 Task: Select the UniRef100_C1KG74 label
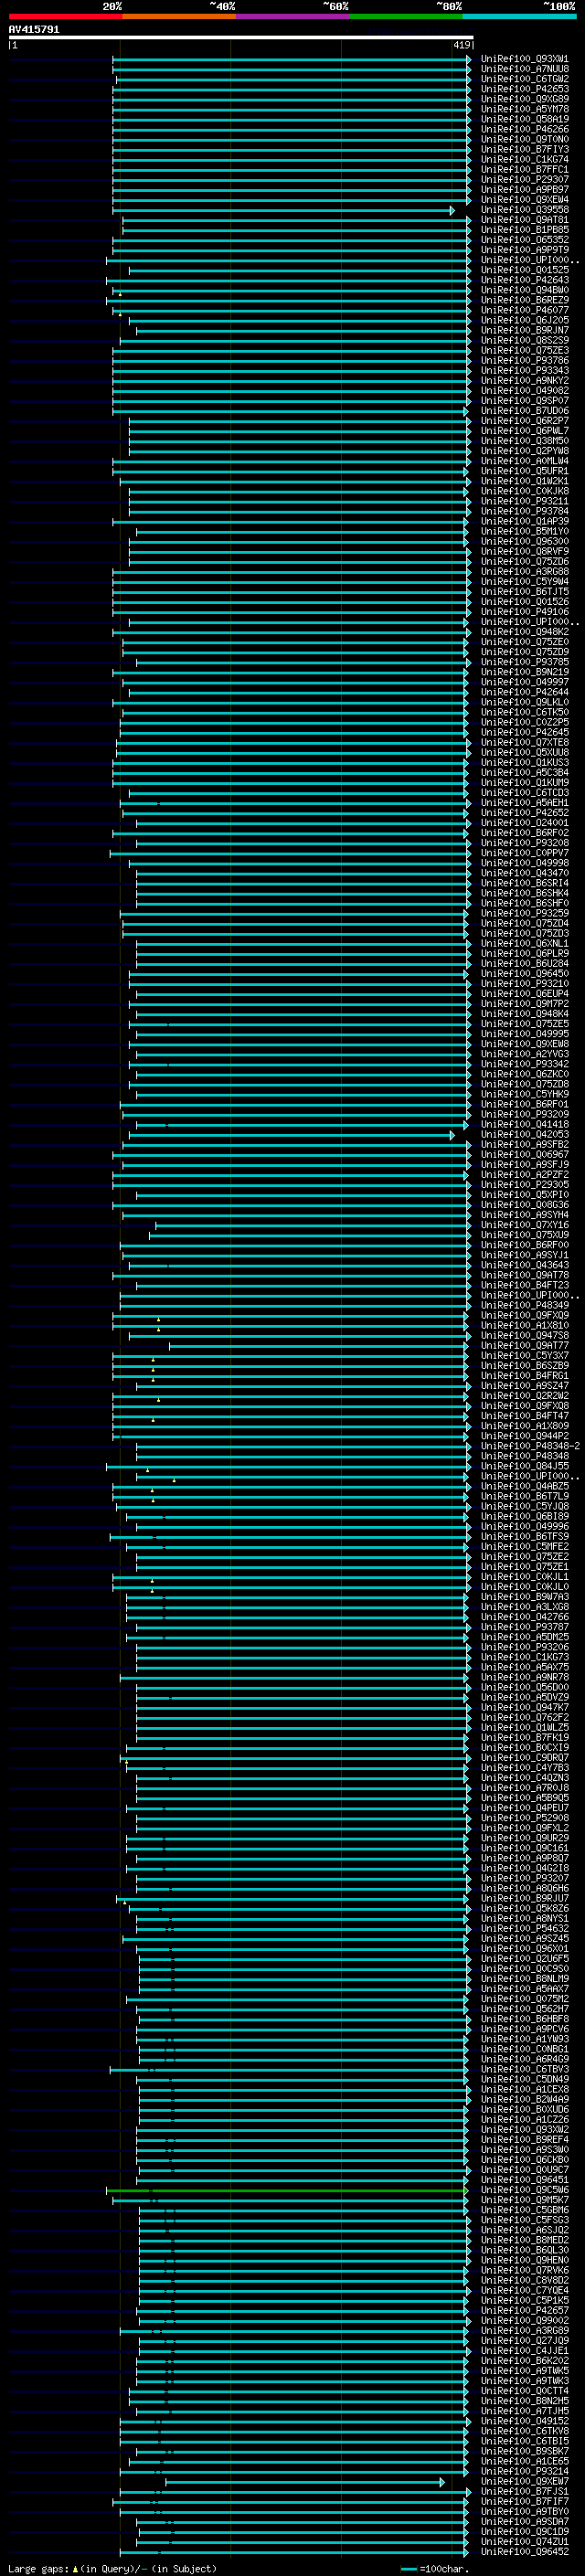pyautogui.click(x=524, y=159)
